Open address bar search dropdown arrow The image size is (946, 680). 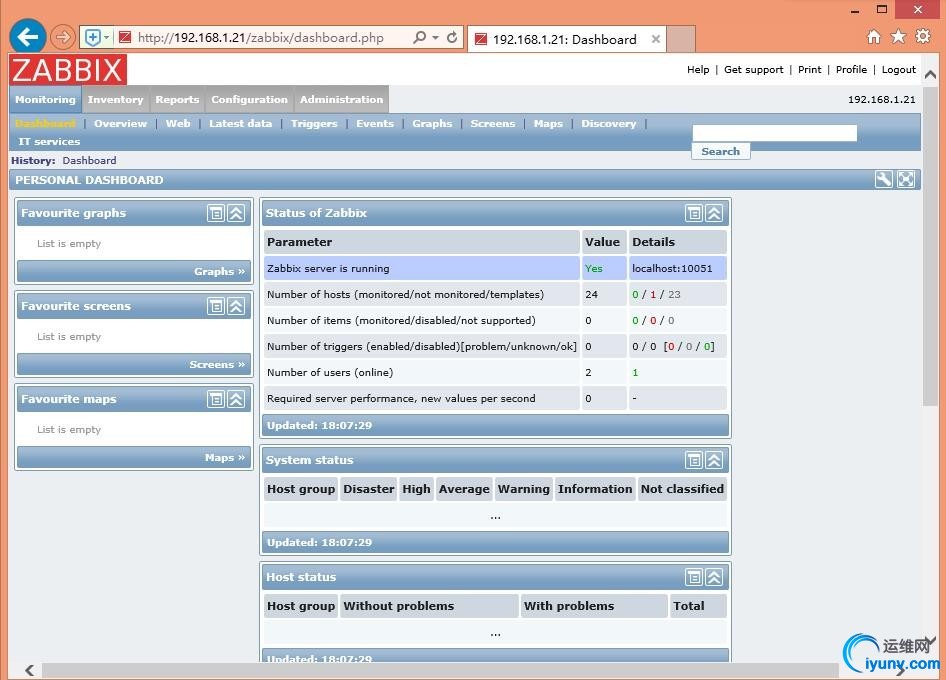tap(436, 37)
